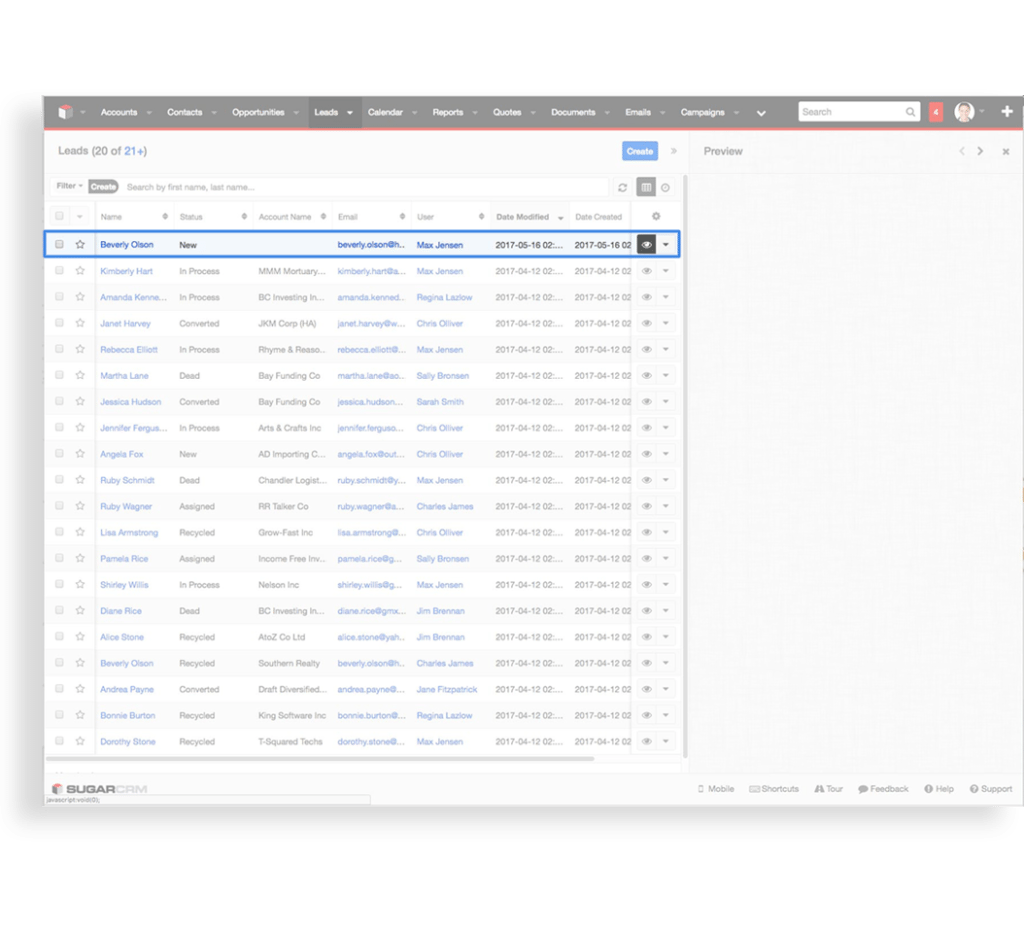Open the column settings gear icon

[656, 216]
